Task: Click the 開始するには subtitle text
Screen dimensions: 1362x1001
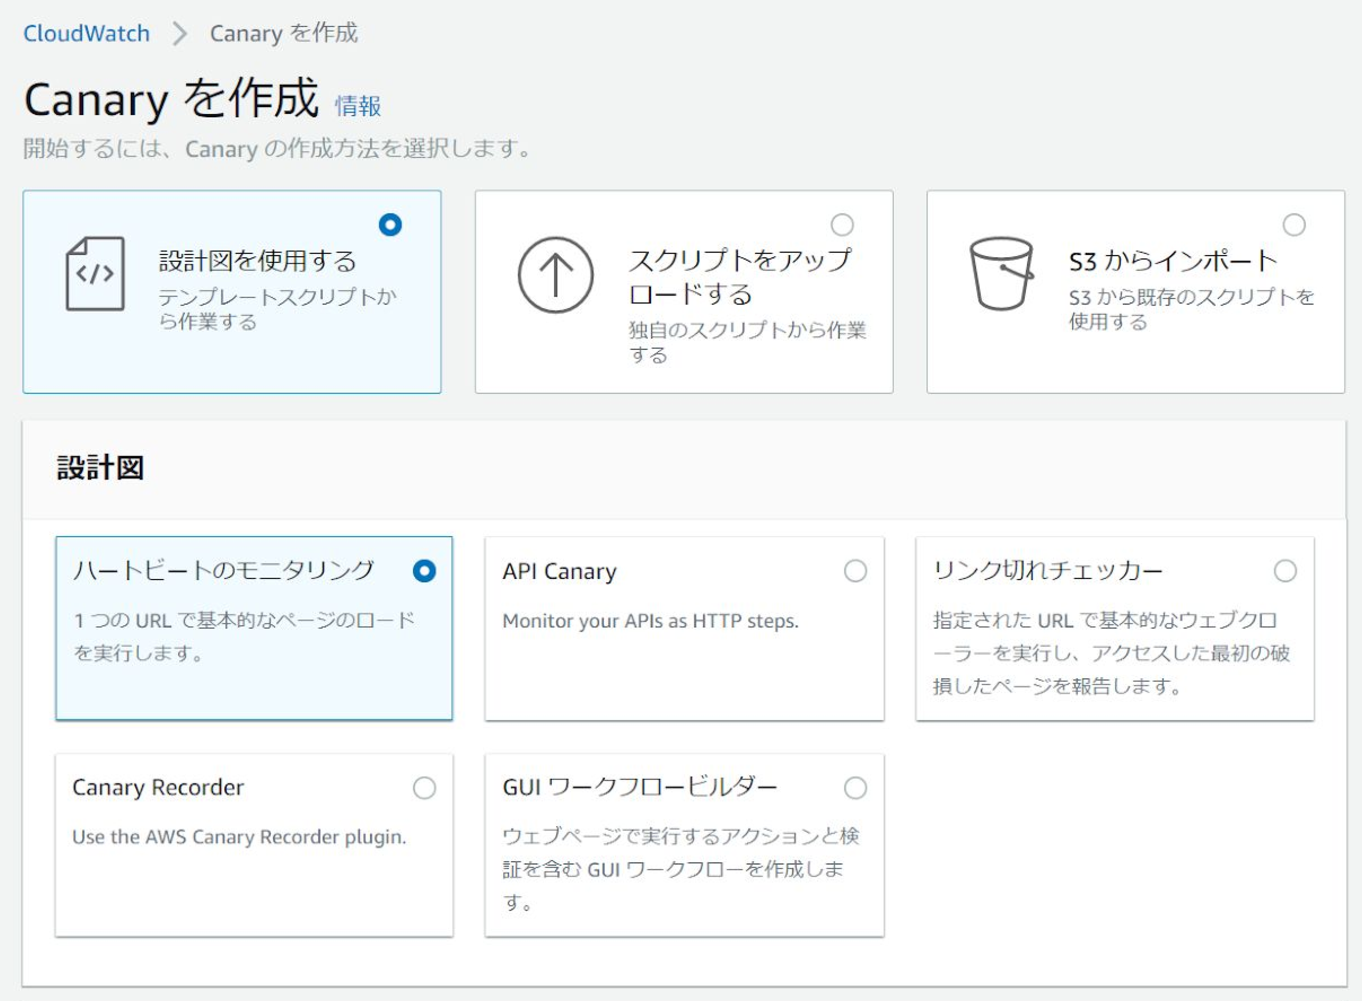Action: [x=278, y=149]
